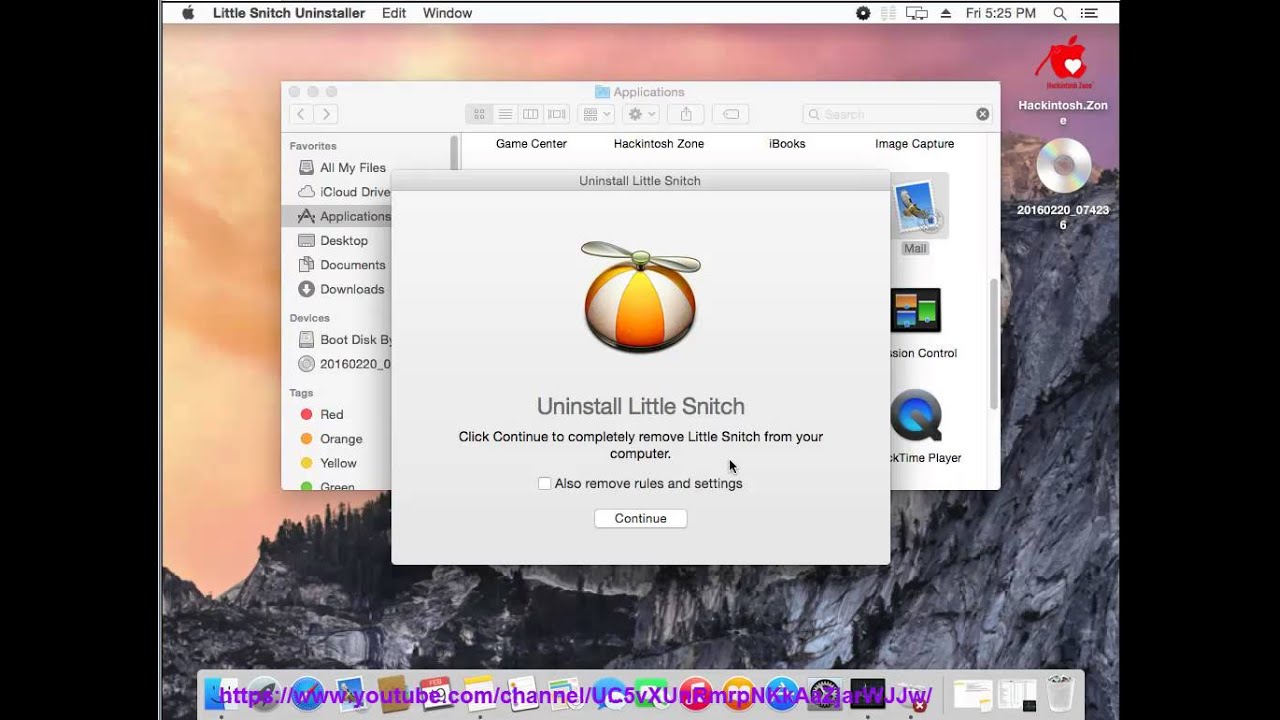Open the Apple menu

point(187,13)
